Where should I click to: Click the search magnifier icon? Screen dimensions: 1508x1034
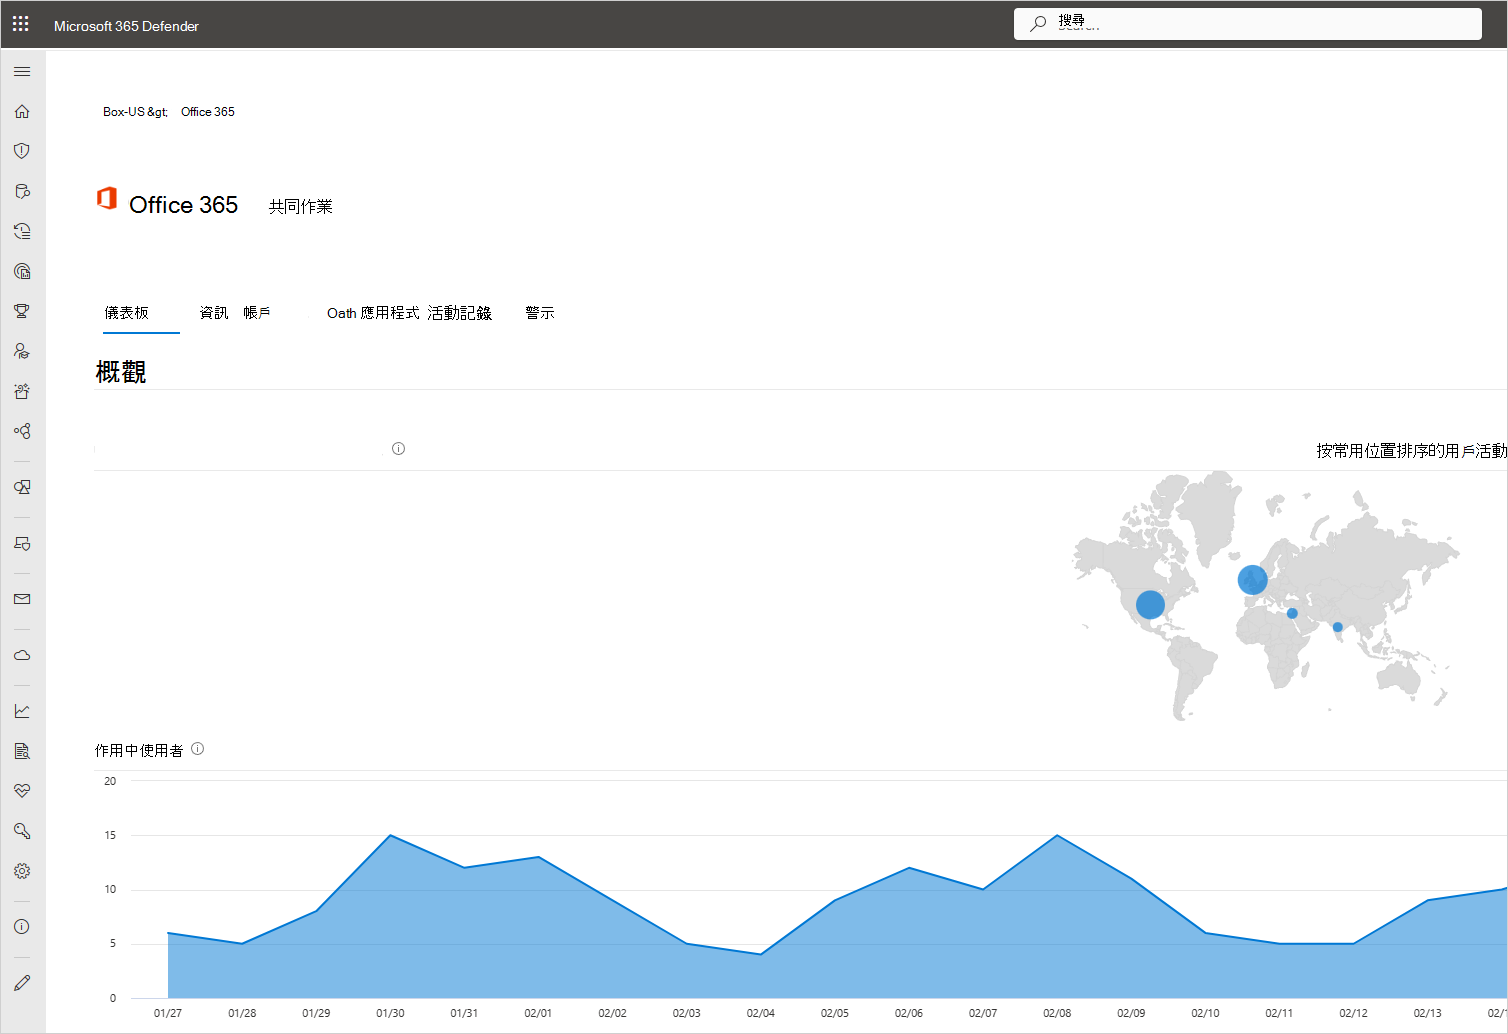point(1038,23)
